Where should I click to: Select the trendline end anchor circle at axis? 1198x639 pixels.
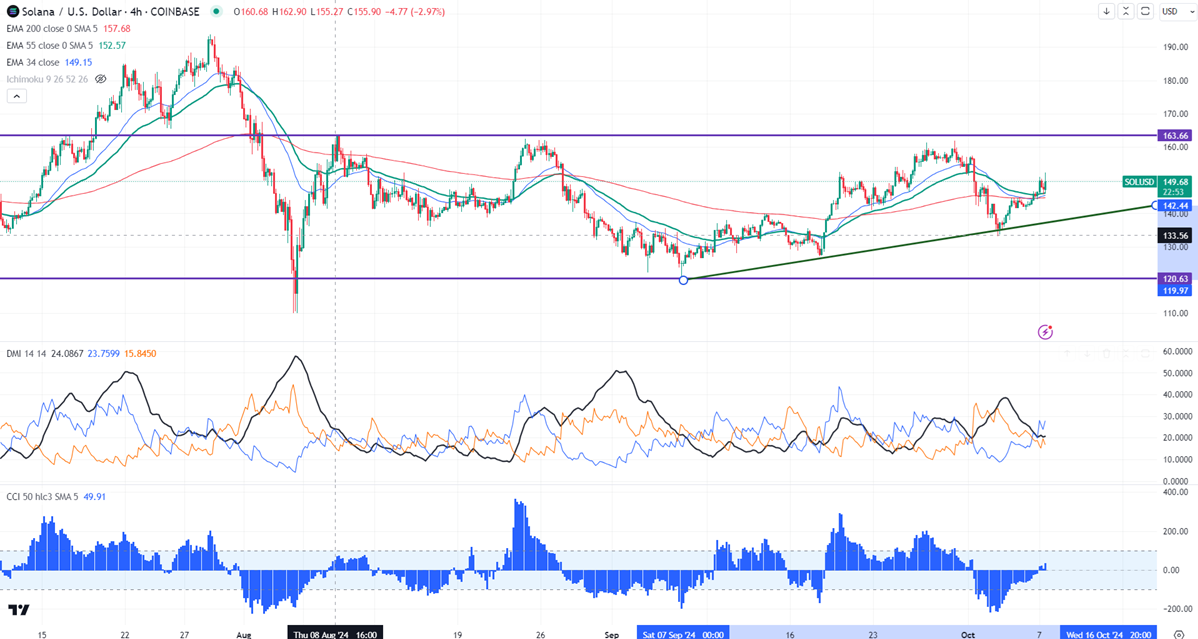point(1155,205)
